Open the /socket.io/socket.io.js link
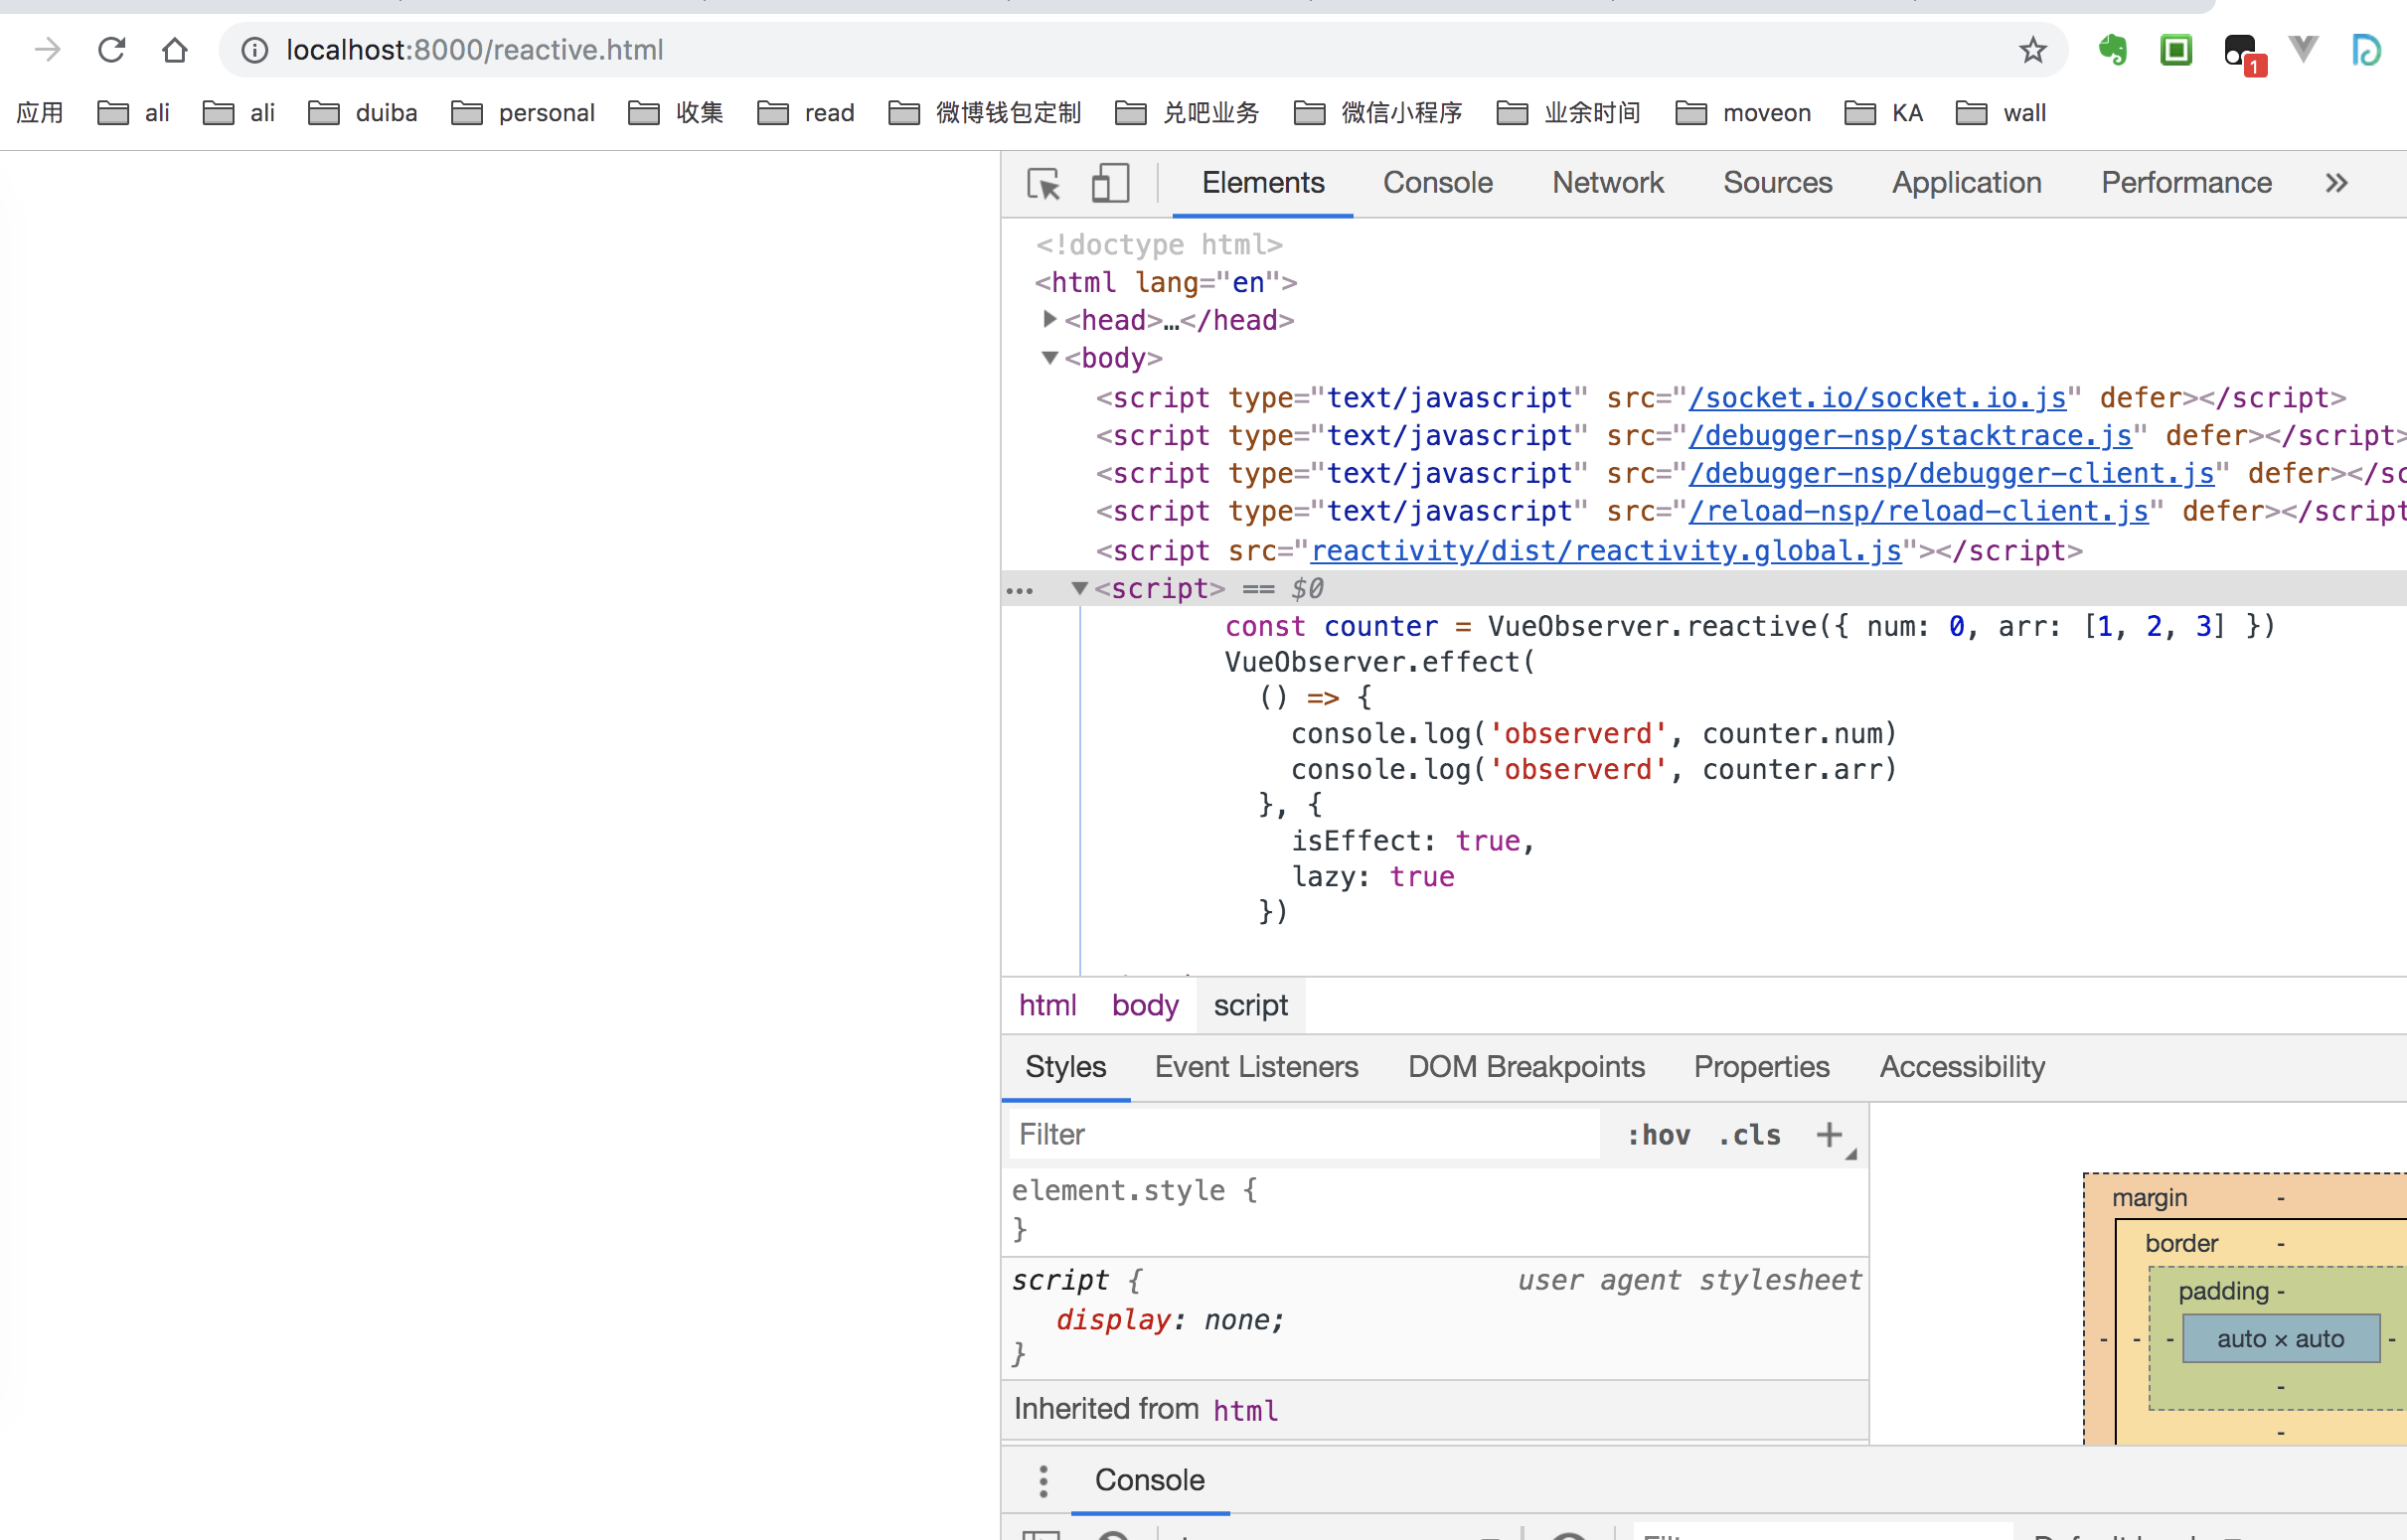The image size is (2407, 1540). pos(1877,398)
